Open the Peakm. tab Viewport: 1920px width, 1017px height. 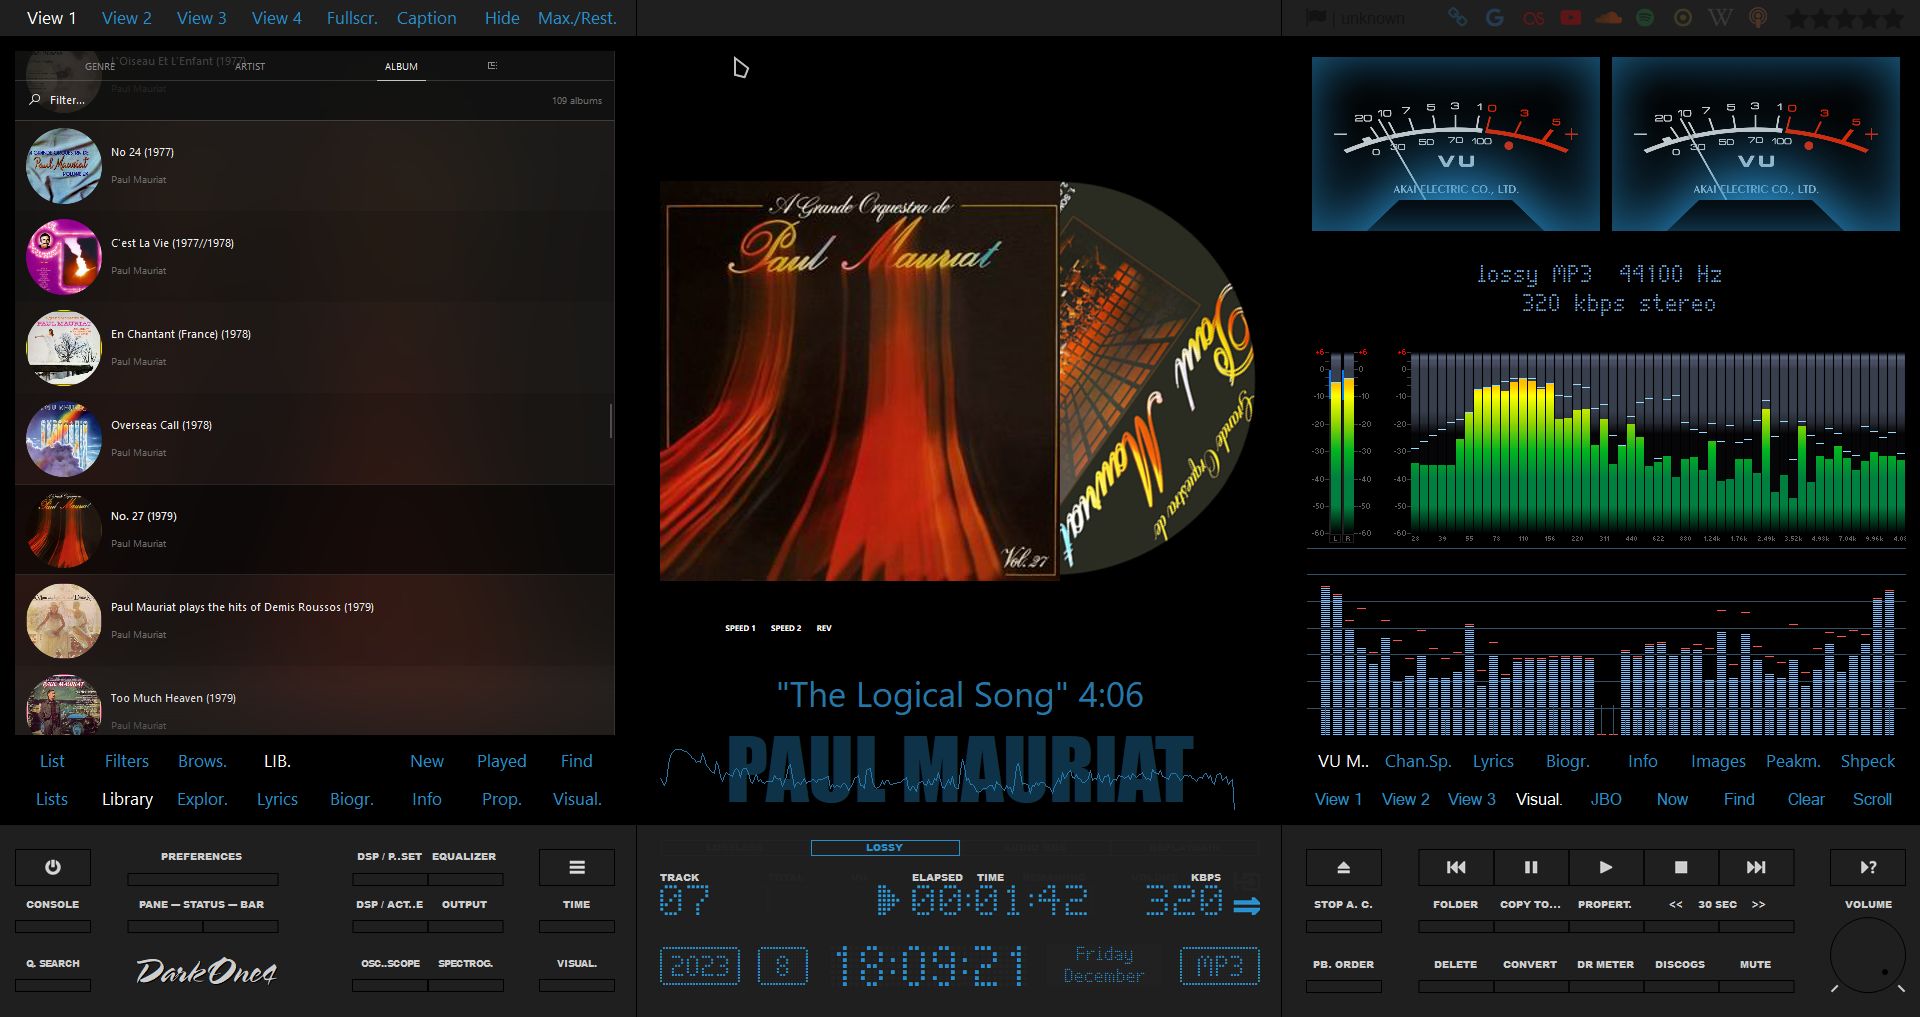[1793, 761]
